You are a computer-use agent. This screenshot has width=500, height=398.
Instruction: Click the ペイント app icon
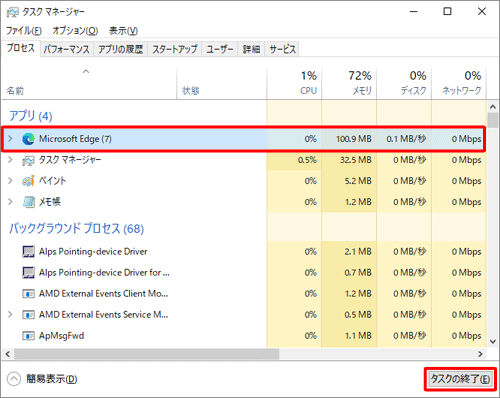(x=28, y=181)
